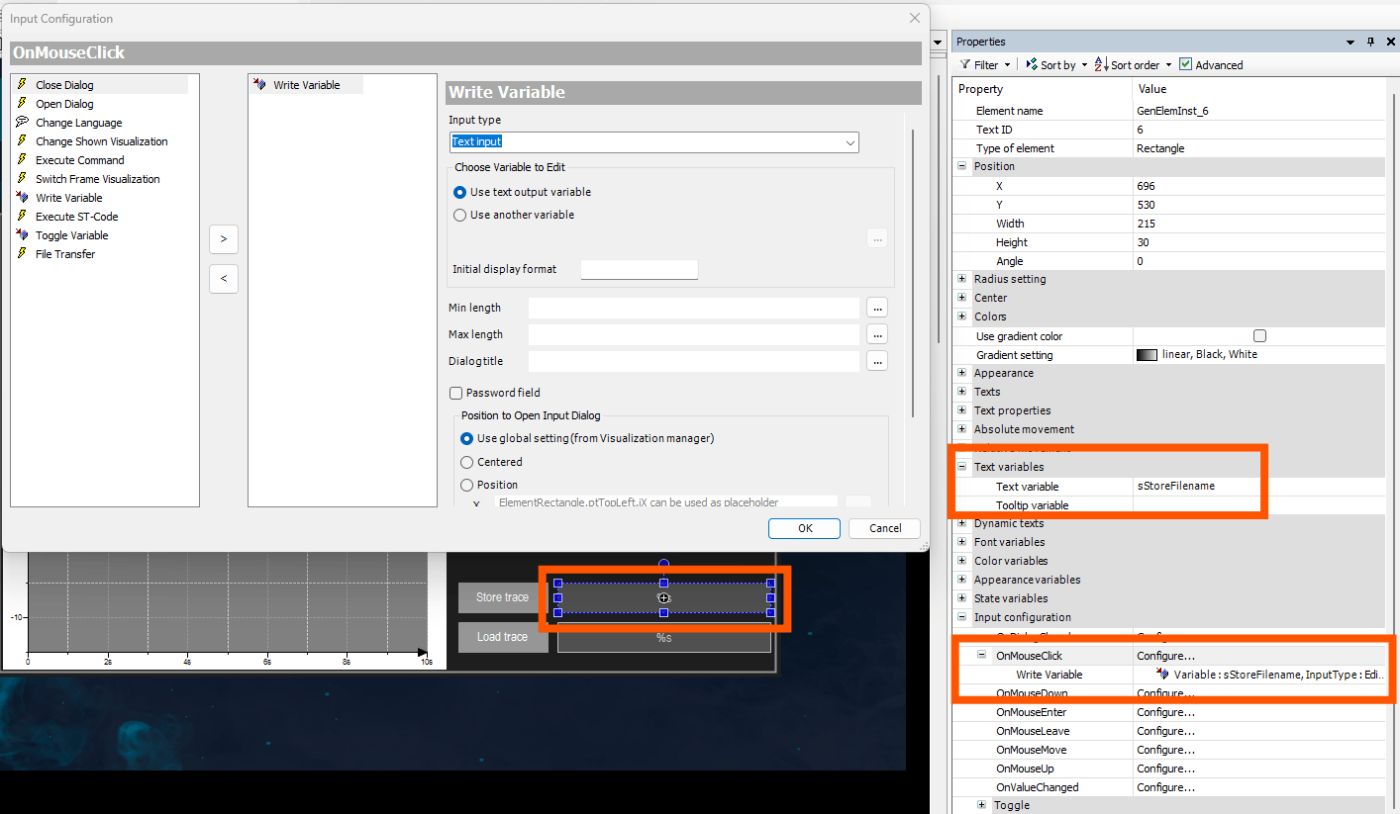
Task: Expand the Appearance property group
Action: (962, 373)
